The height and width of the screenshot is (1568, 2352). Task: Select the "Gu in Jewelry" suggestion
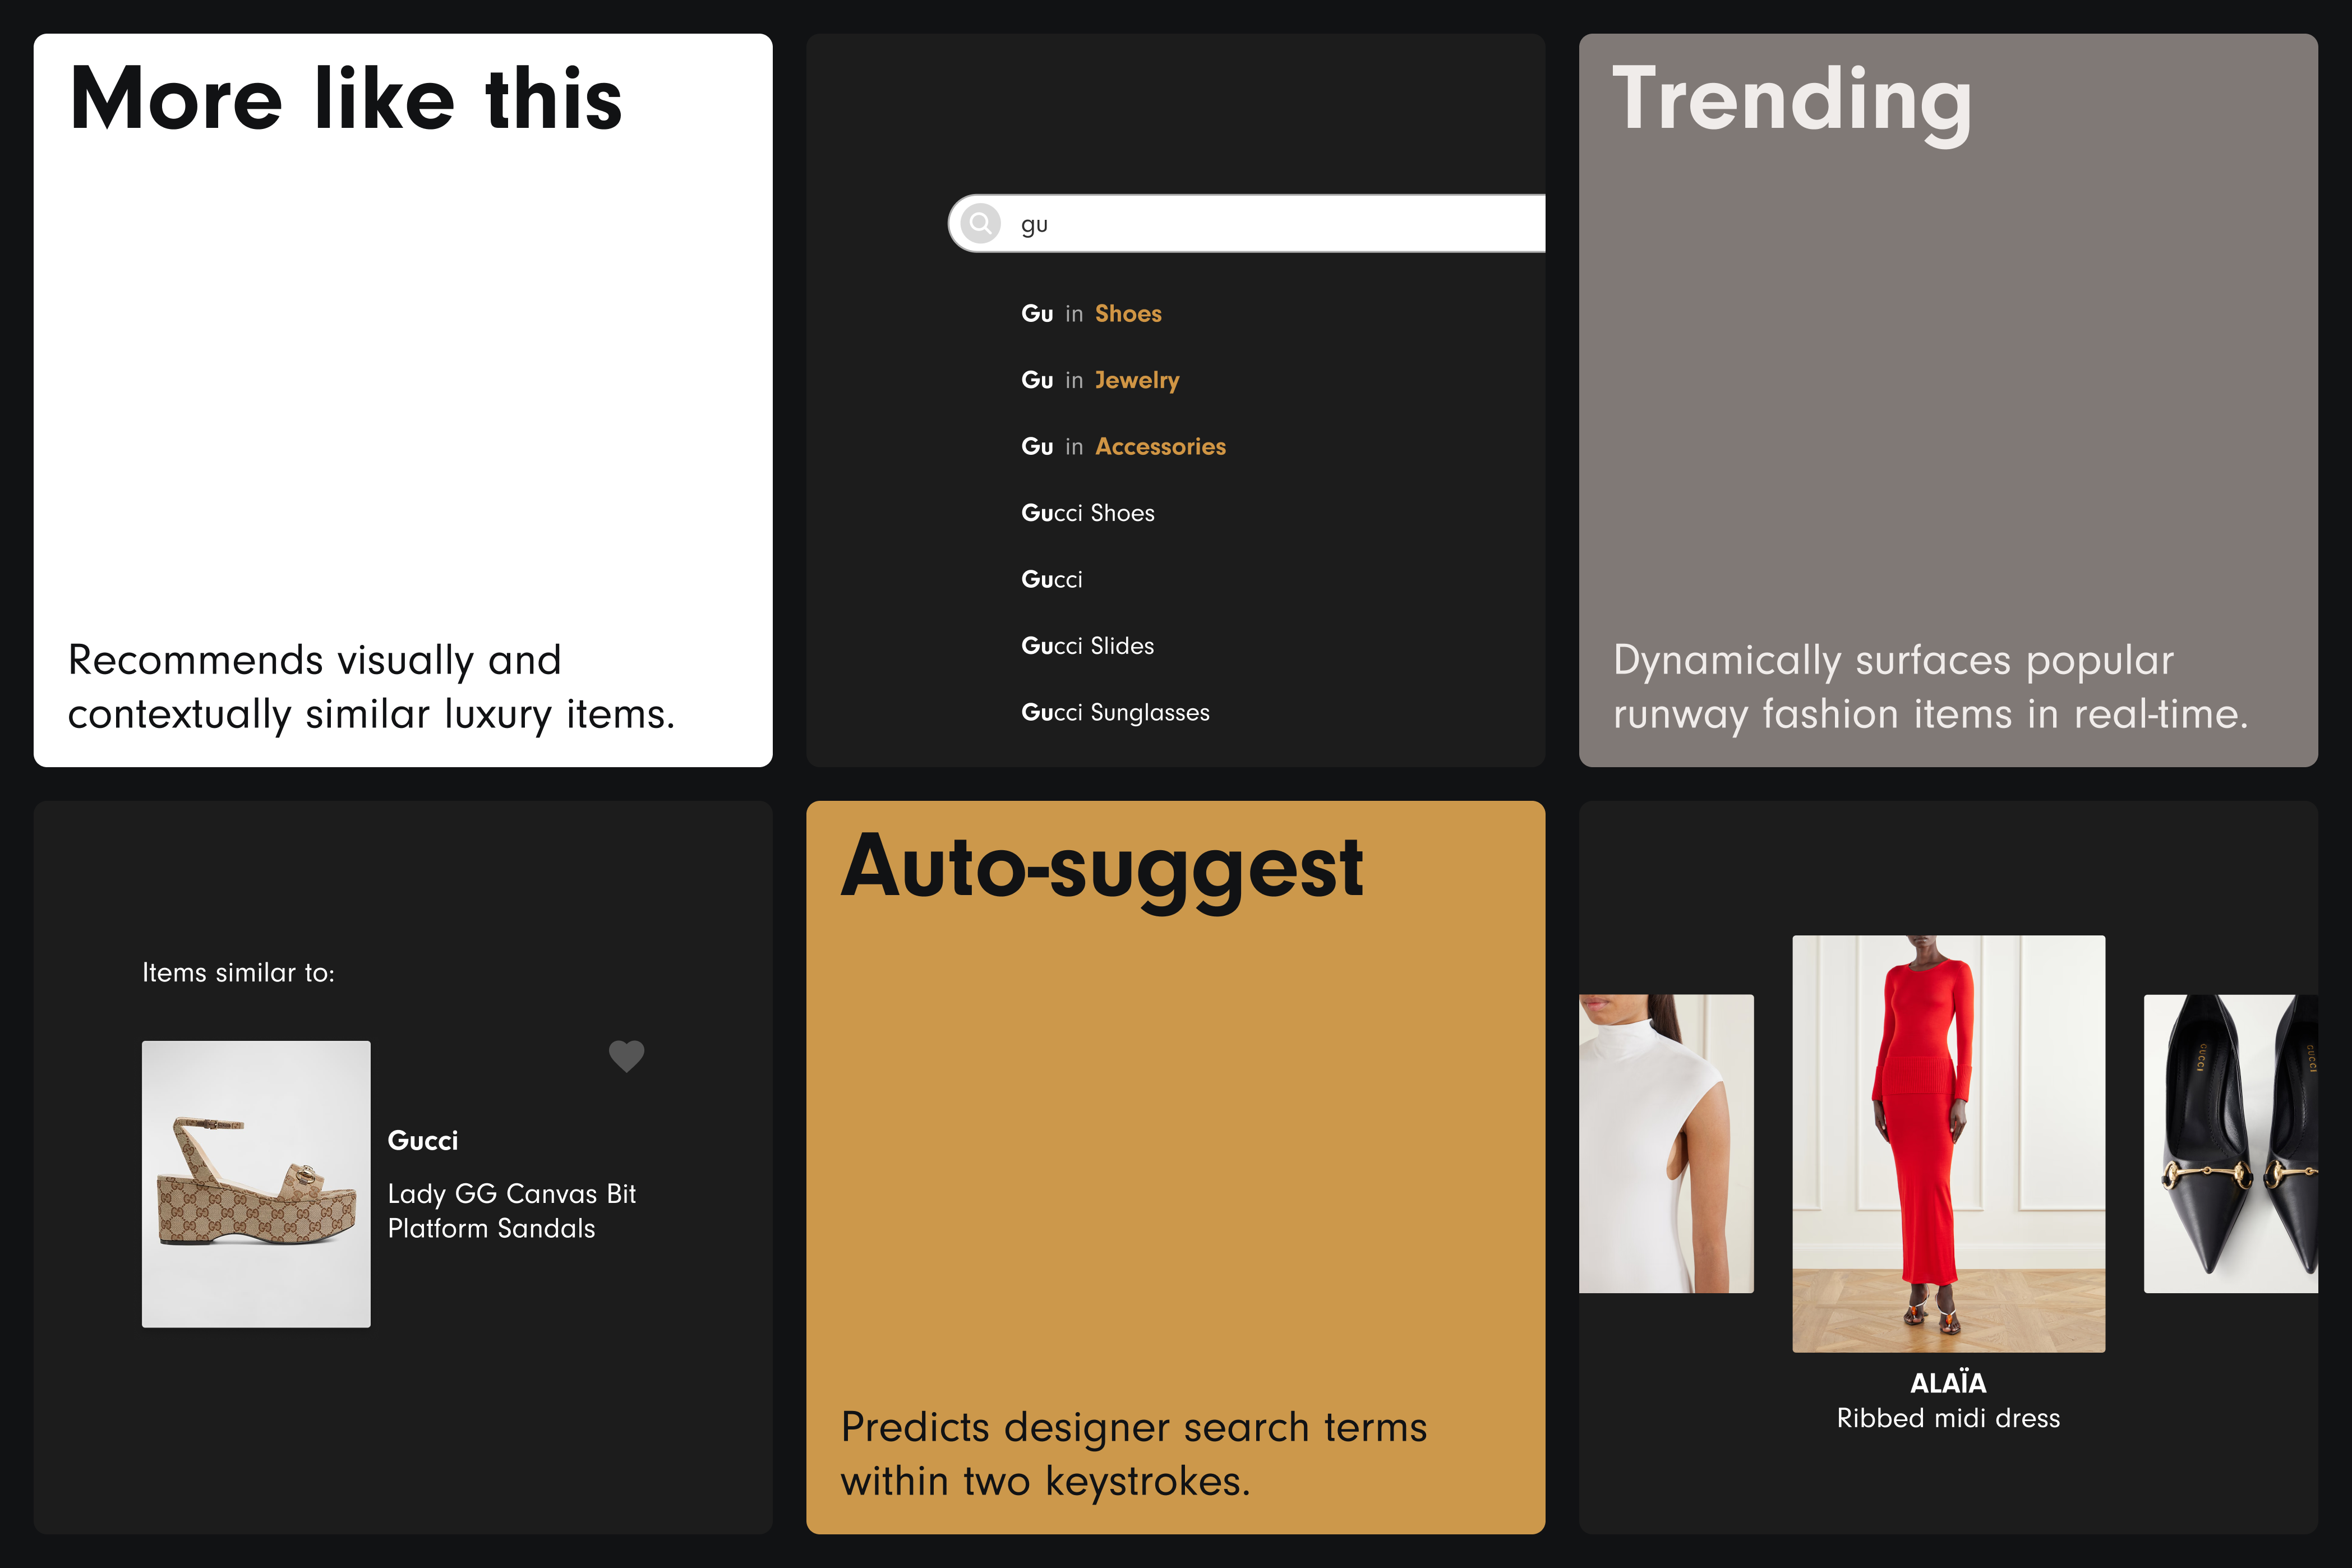(1100, 380)
